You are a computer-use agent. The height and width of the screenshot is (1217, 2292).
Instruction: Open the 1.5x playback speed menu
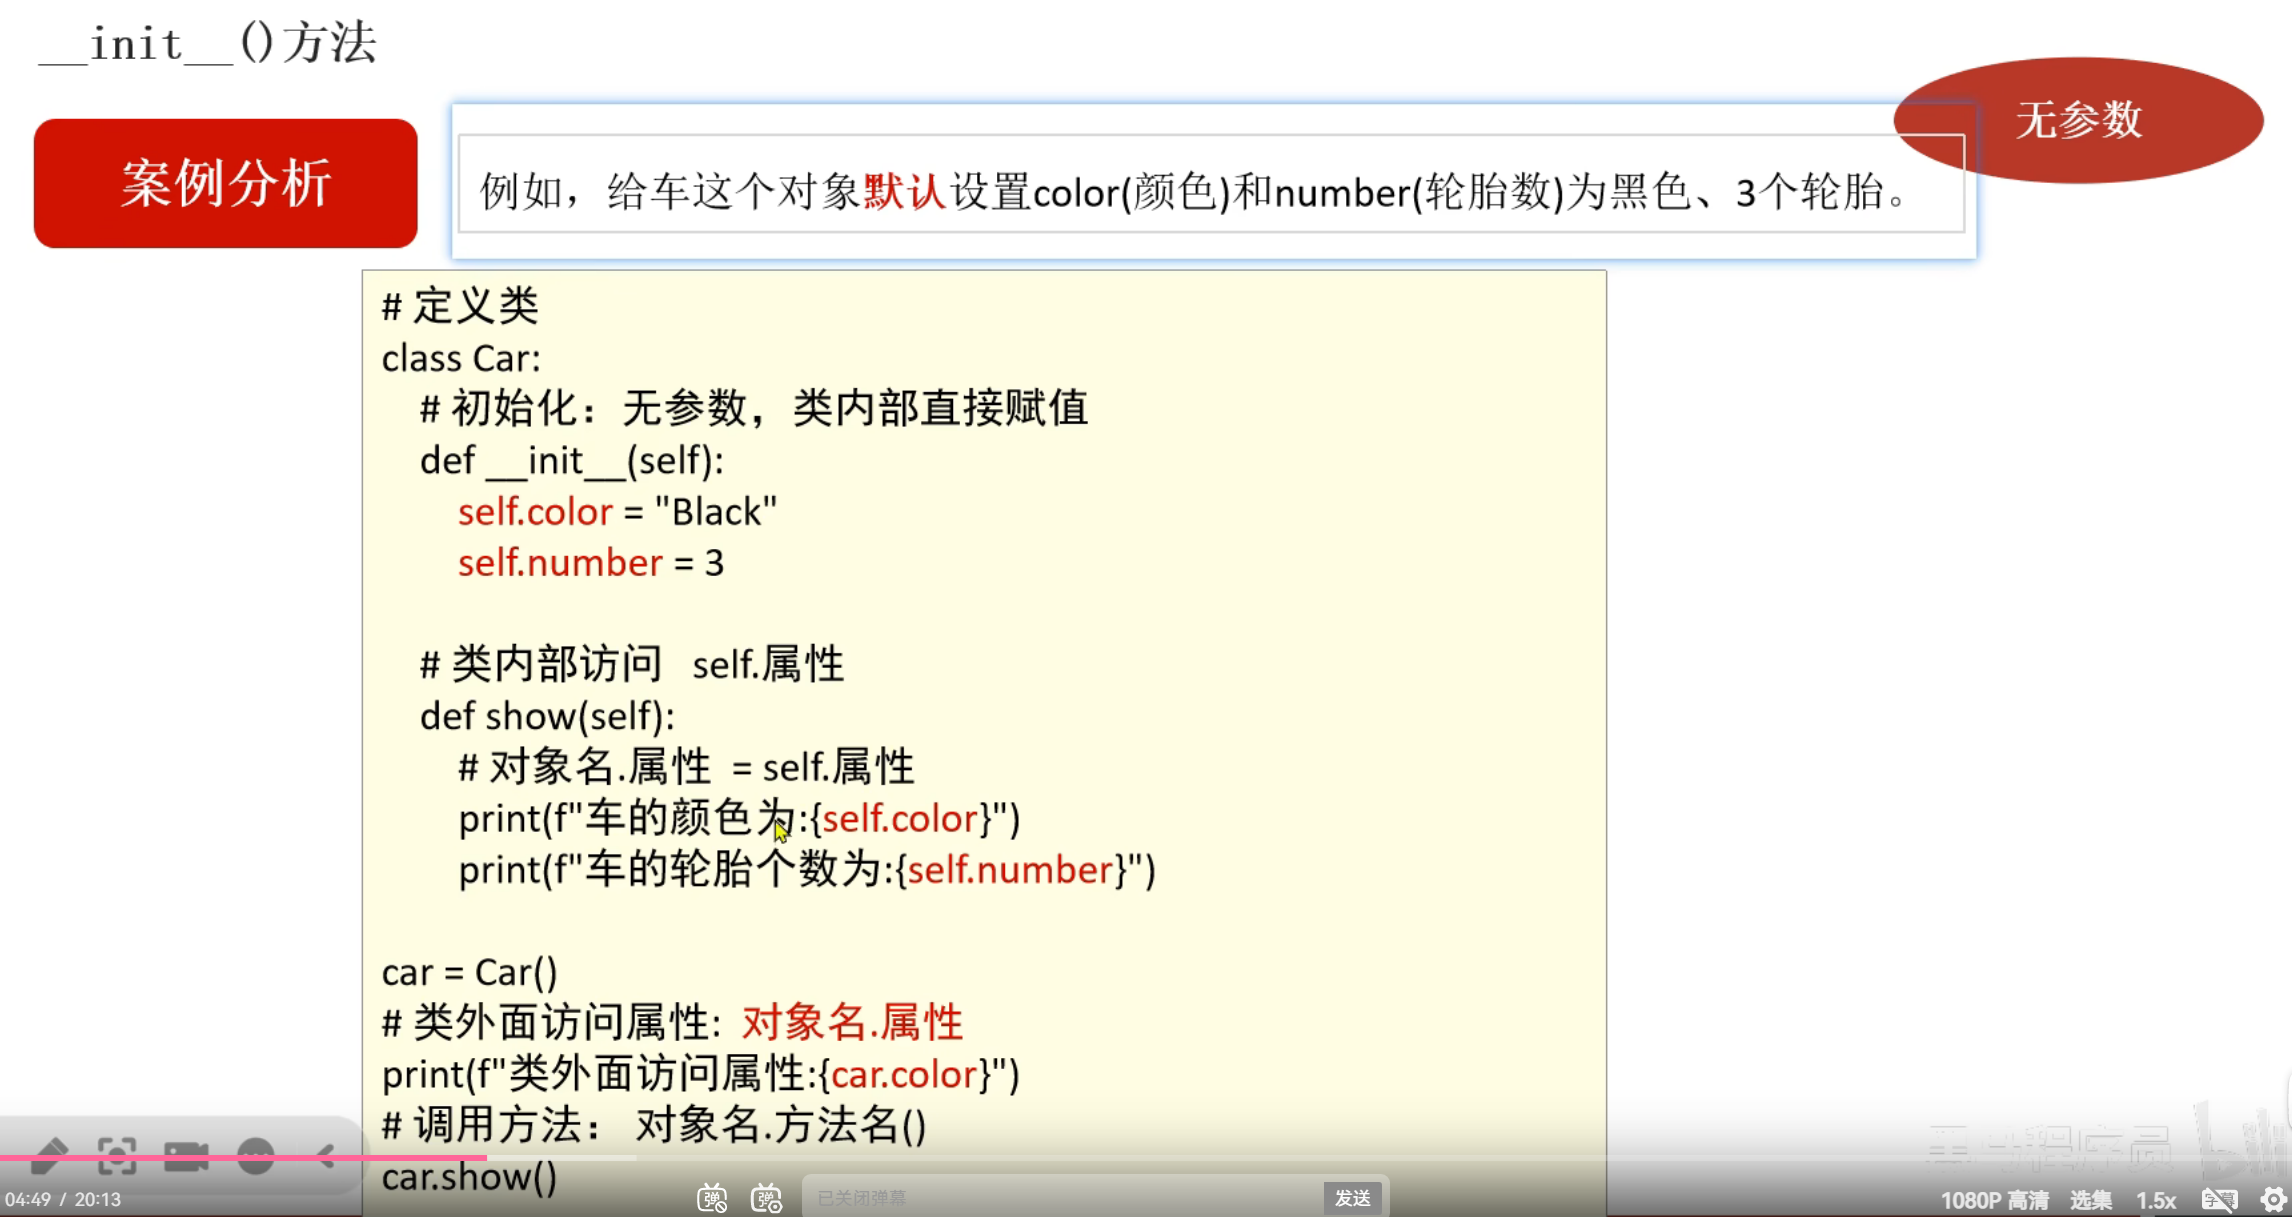coord(2156,1199)
